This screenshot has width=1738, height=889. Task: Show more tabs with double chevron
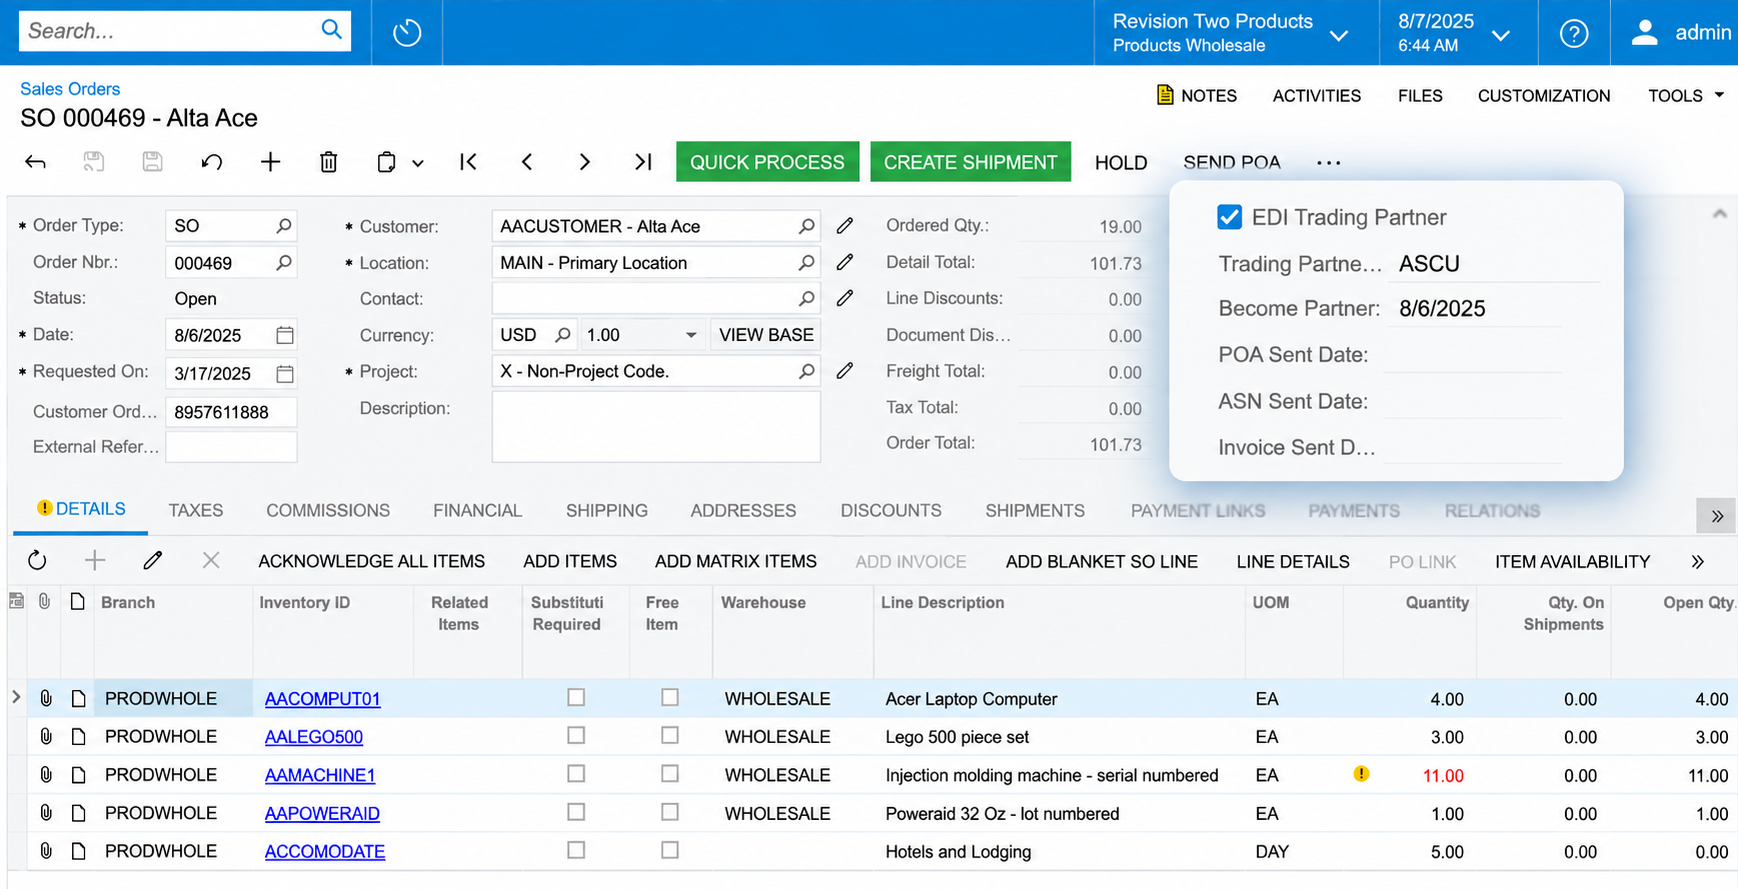tap(1717, 516)
